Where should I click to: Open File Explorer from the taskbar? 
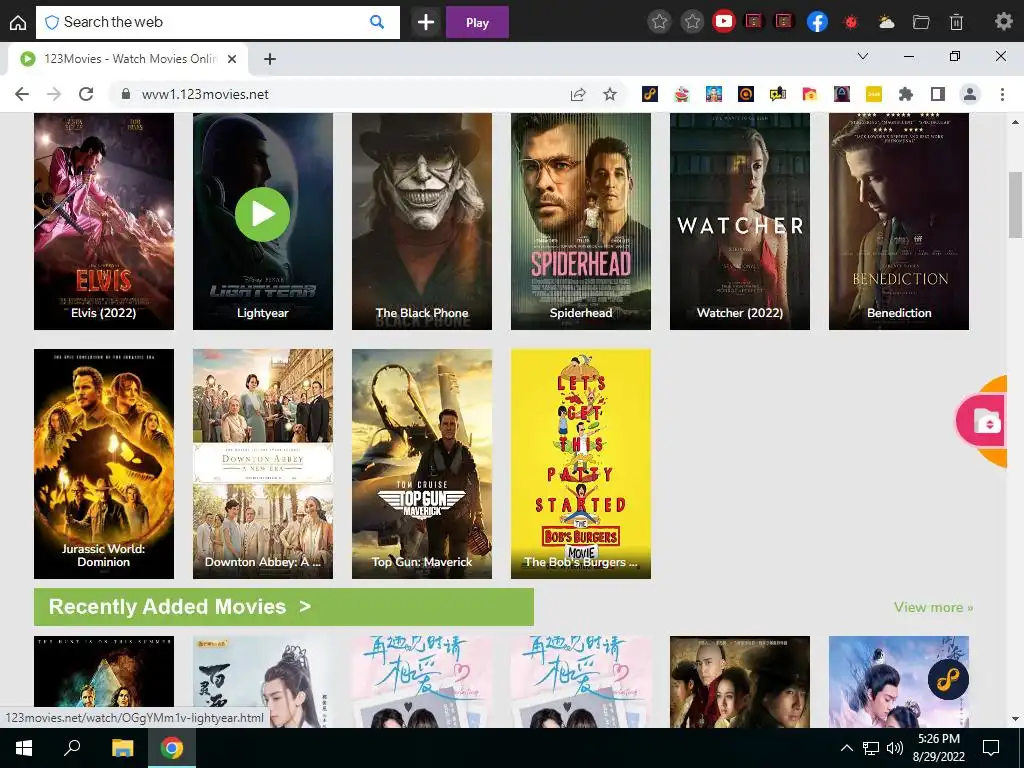coord(122,748)
